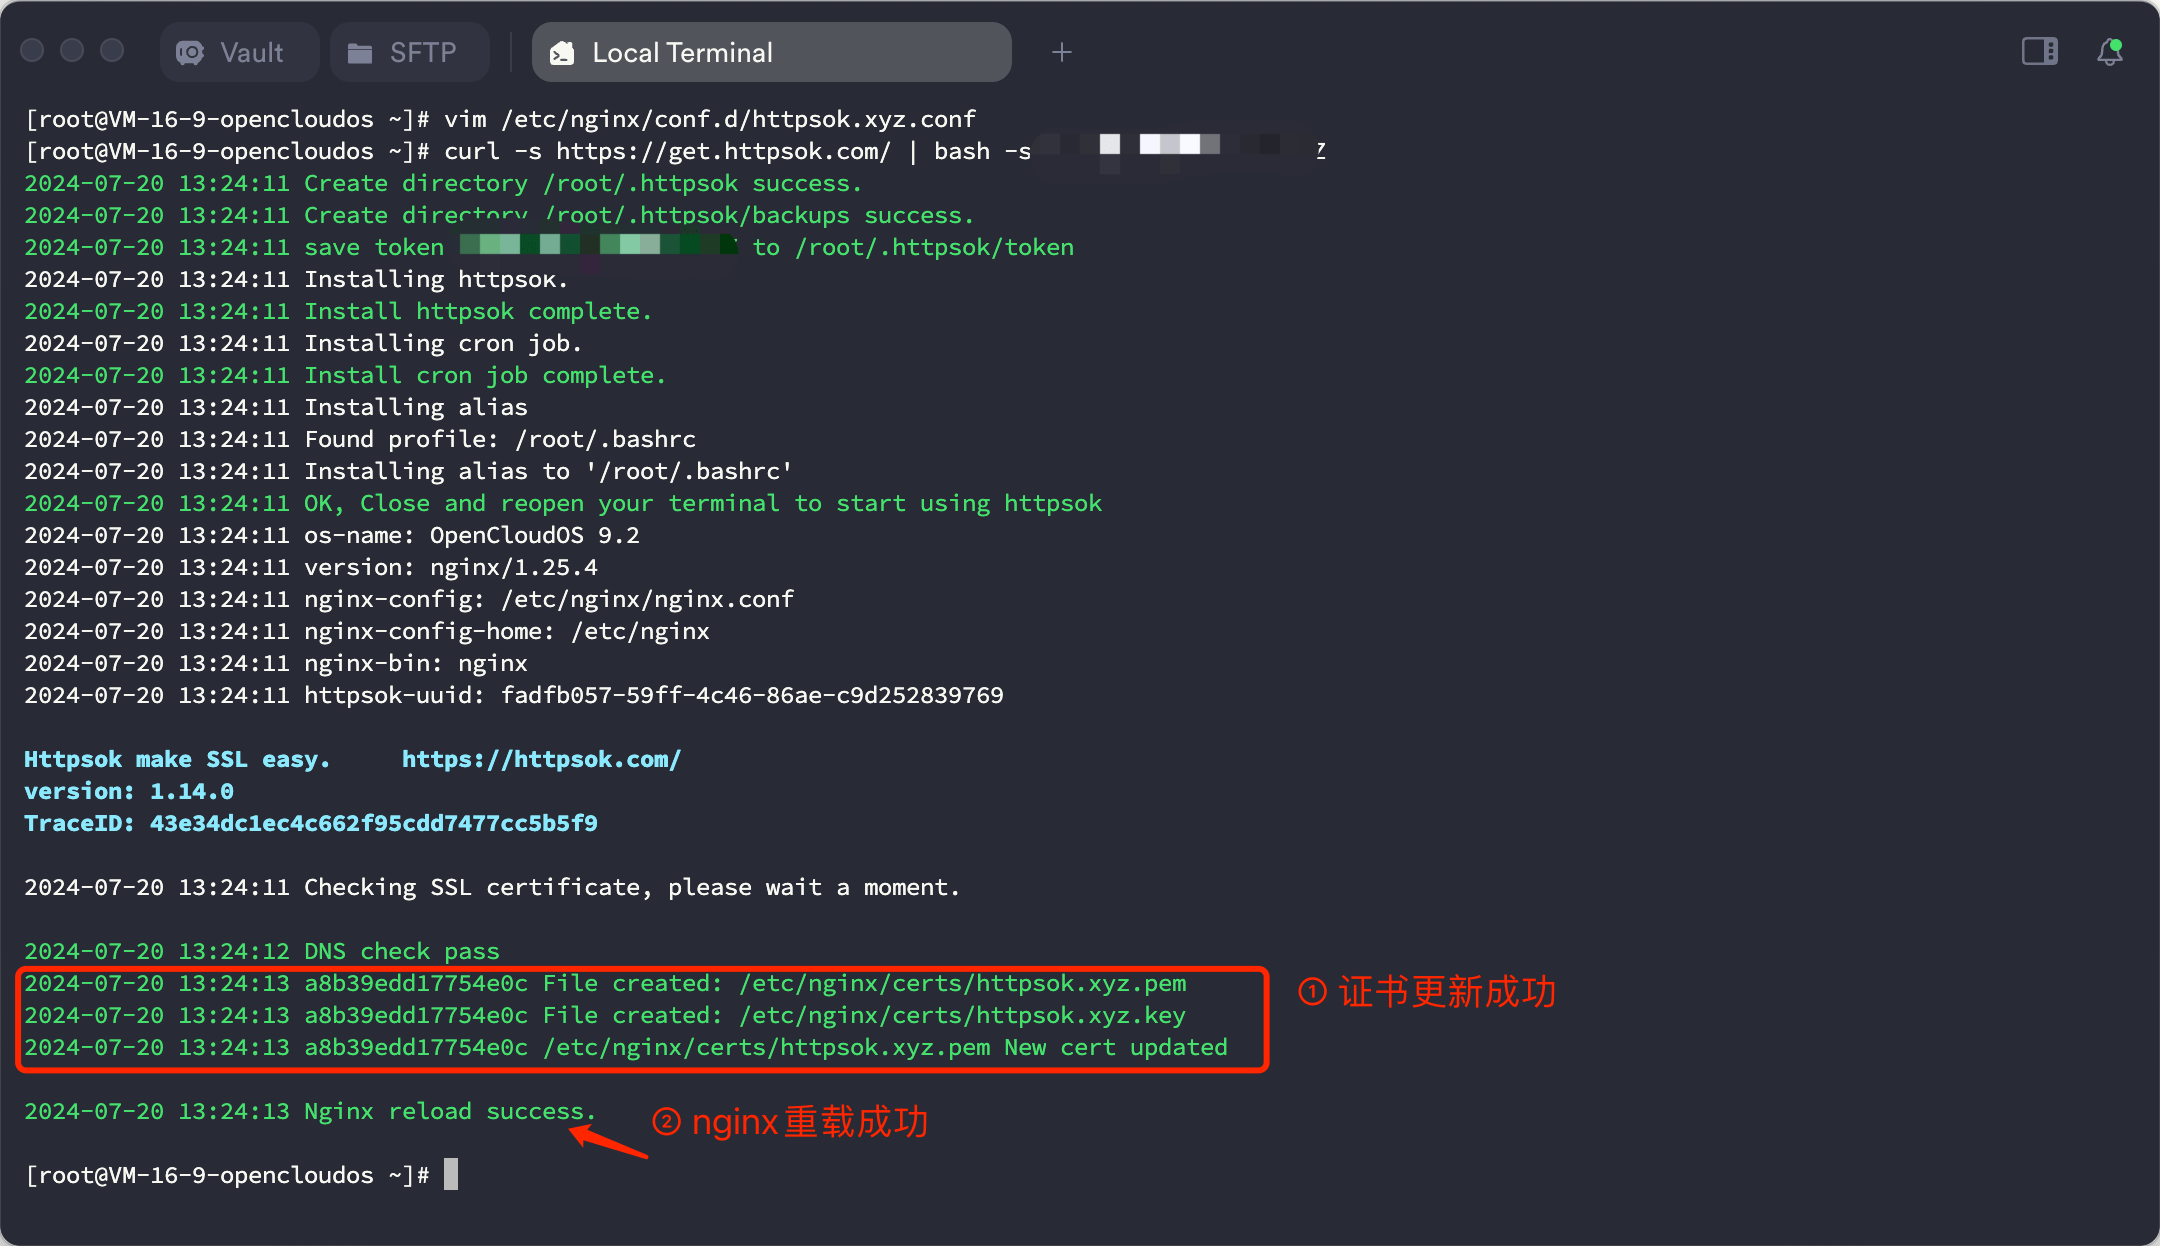Click the minimize window button
Image resolution: width=2160 pixels, height=1246 pixels.
click(x=72, y=50)
